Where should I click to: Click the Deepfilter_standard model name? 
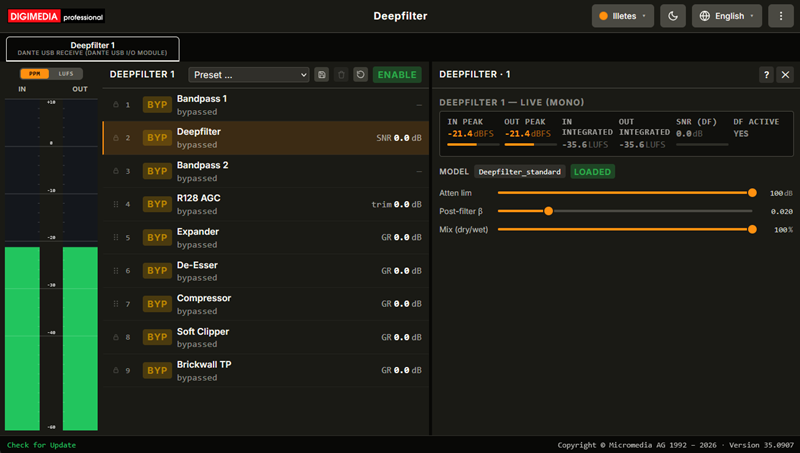click(519, 172)
